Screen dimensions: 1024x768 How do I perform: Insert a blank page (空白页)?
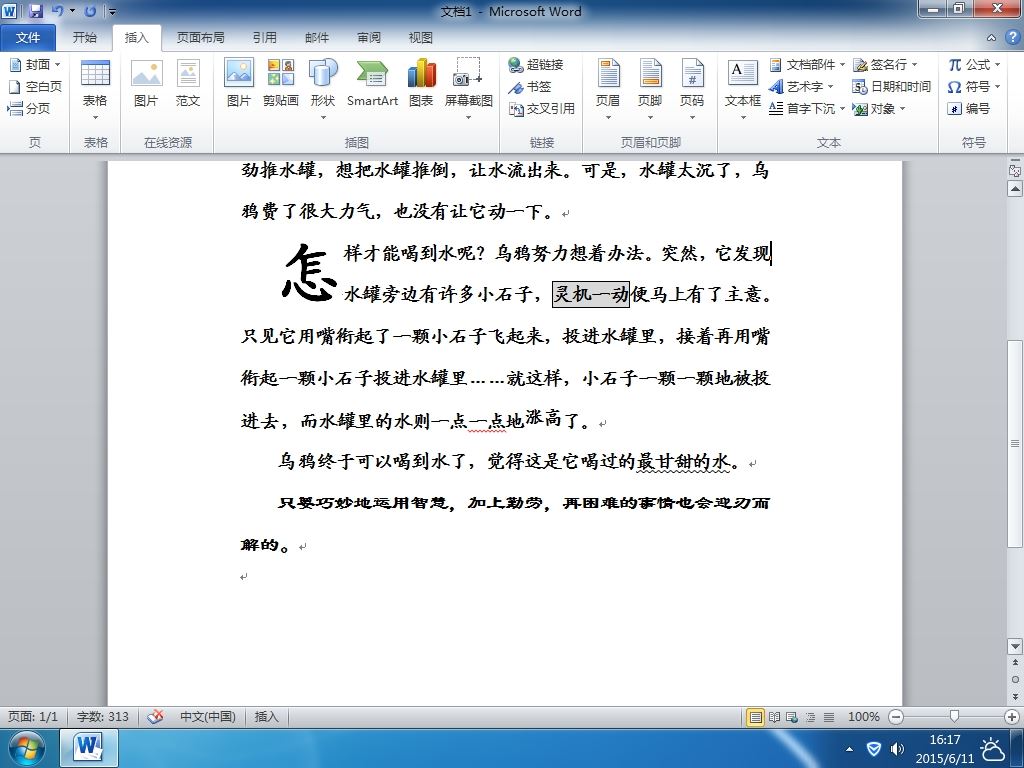35,86
